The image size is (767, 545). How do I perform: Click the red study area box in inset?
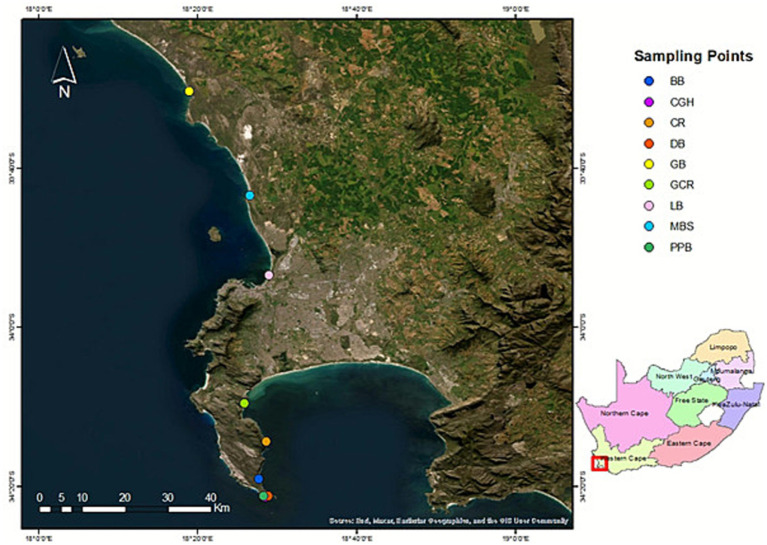(x=599, y=463)
